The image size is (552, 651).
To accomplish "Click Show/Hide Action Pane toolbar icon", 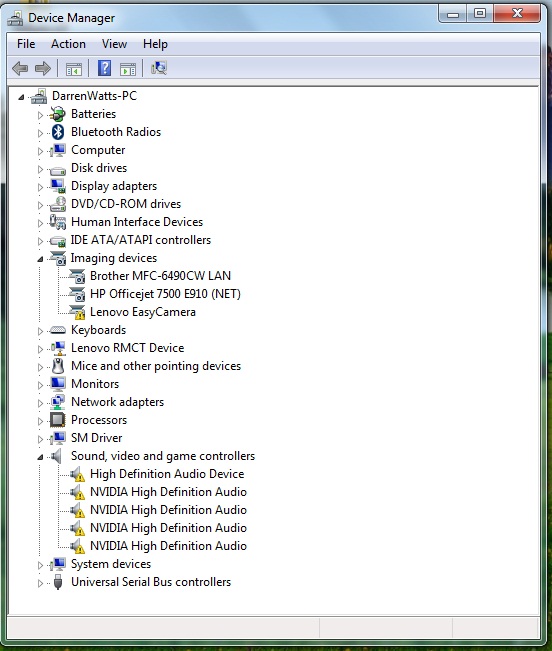I will point(128,69).
